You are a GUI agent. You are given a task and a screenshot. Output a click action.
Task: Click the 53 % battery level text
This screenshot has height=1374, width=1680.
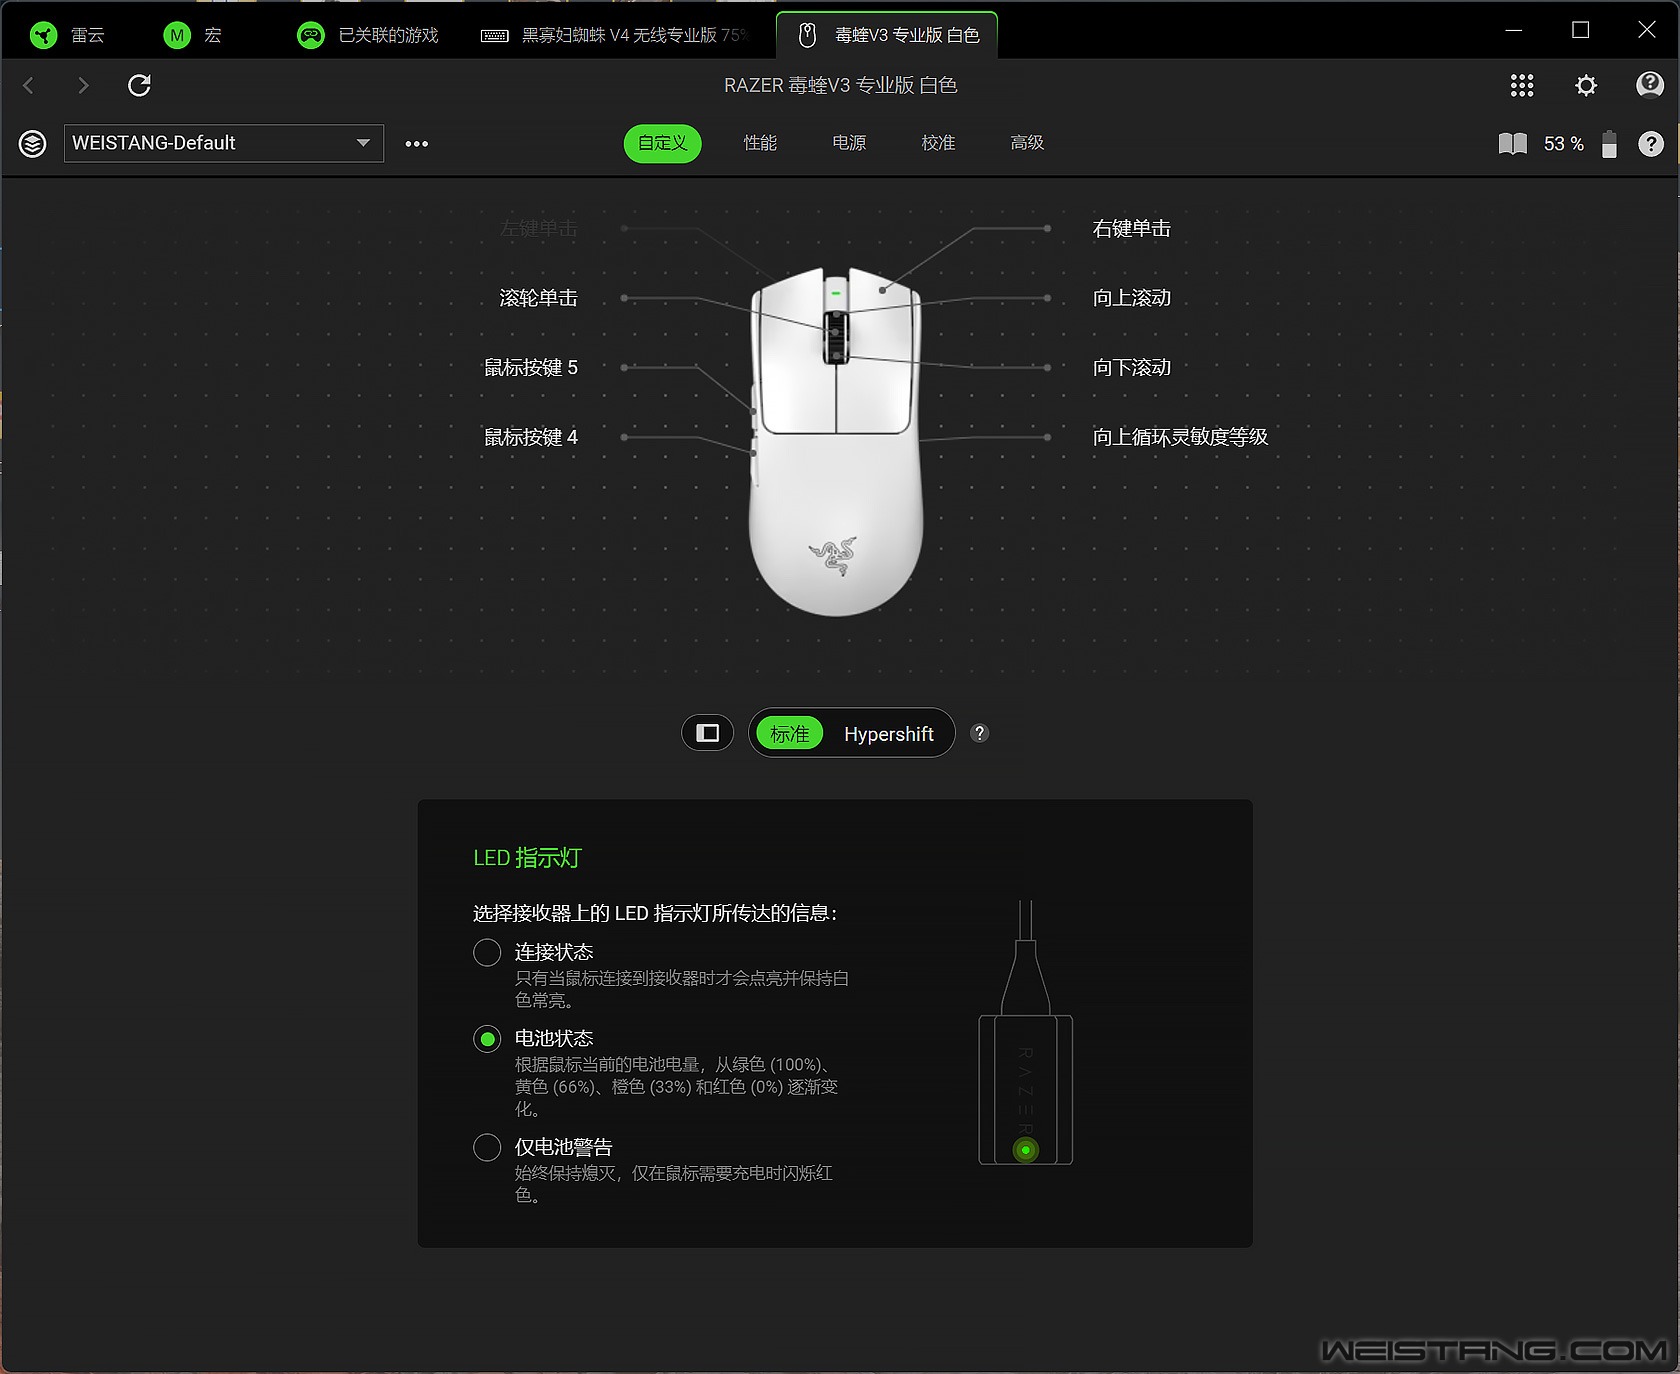(x=1564, y=144)
